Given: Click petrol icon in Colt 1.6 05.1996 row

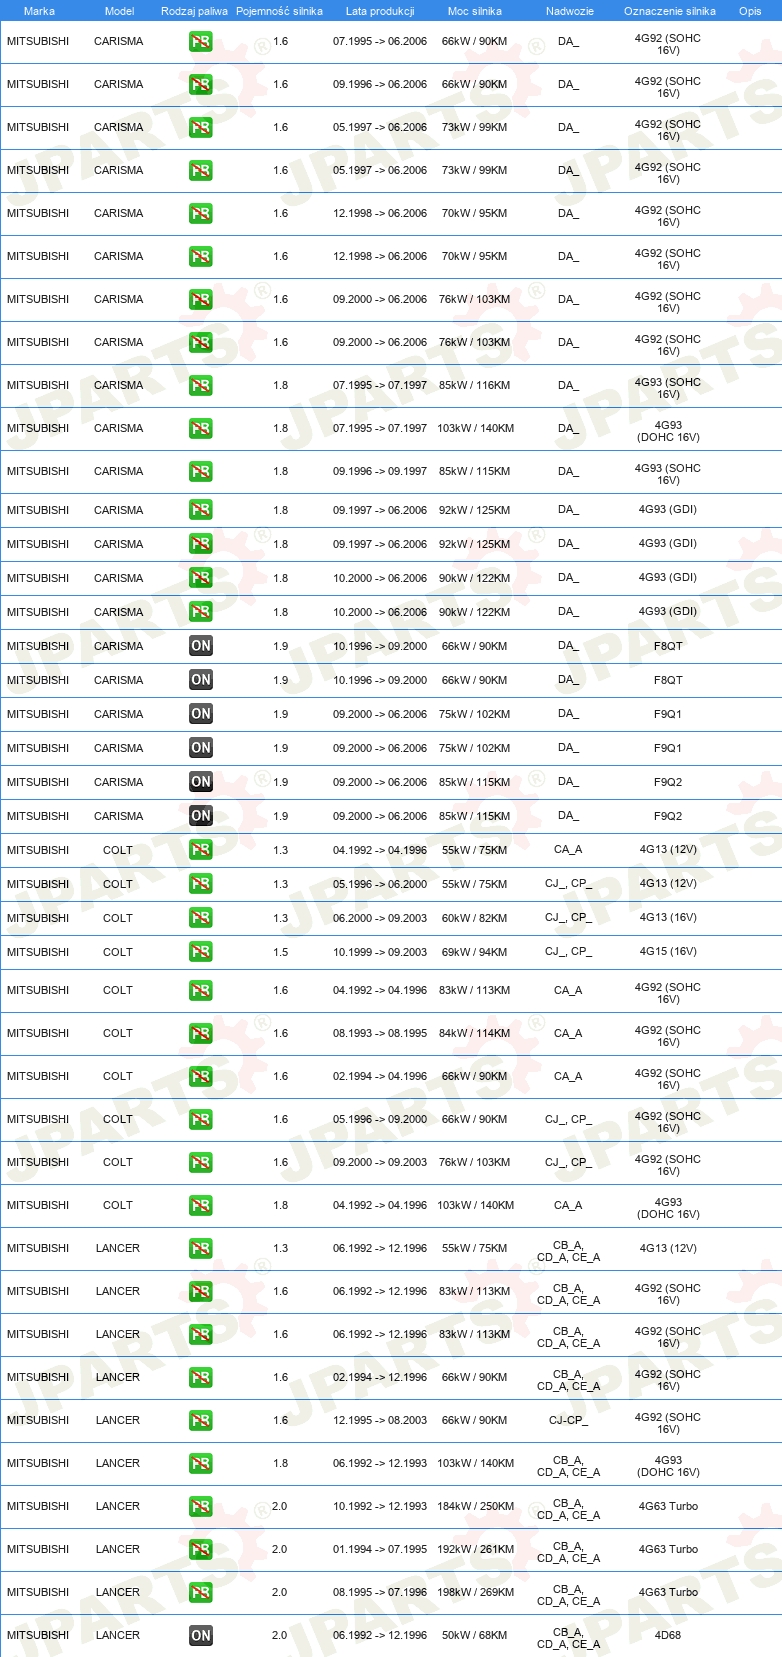Looking at the screenshot, I should [201, 1120].
